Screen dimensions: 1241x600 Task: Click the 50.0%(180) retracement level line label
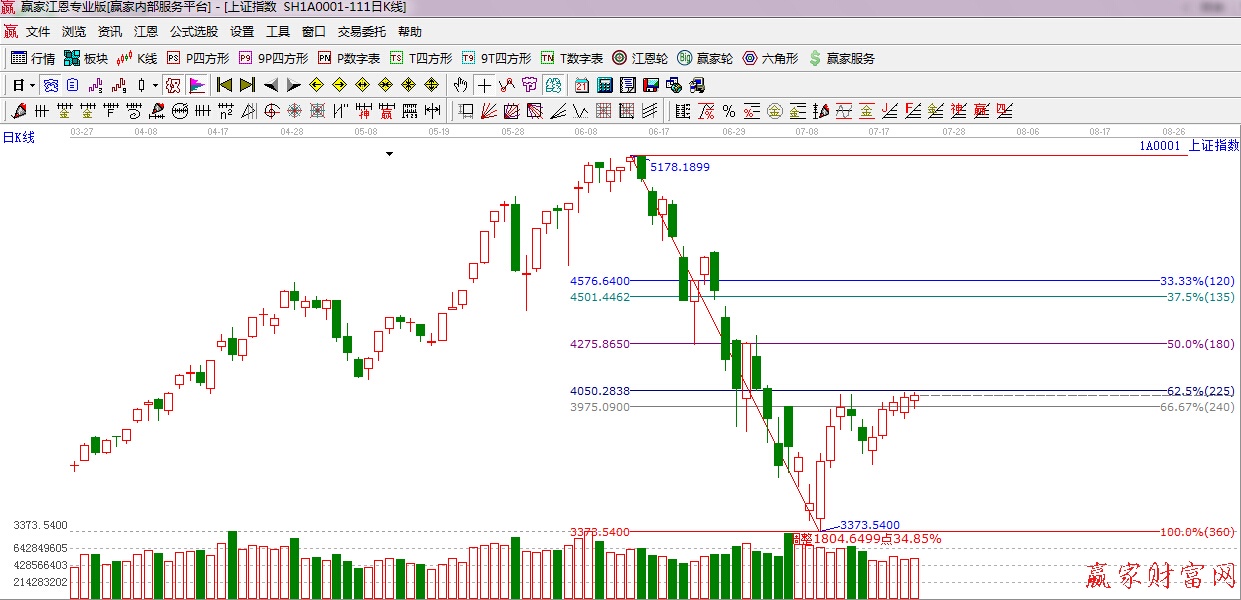coord(1200,344)
